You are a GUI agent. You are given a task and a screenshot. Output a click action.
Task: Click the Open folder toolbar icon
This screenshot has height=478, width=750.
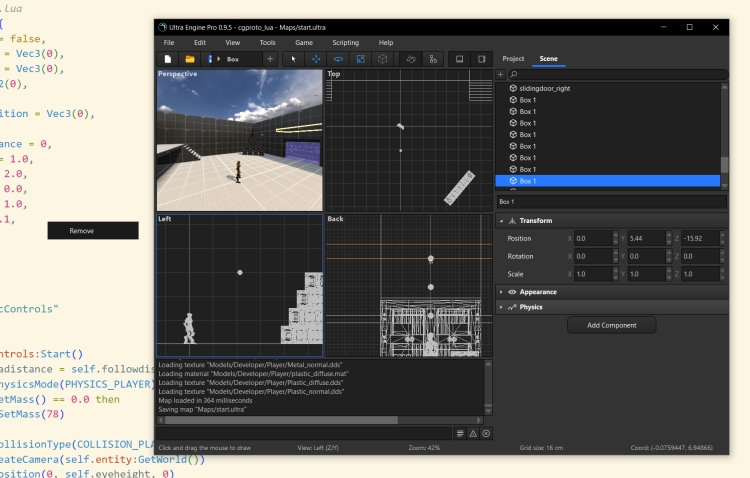pos(189,60)
